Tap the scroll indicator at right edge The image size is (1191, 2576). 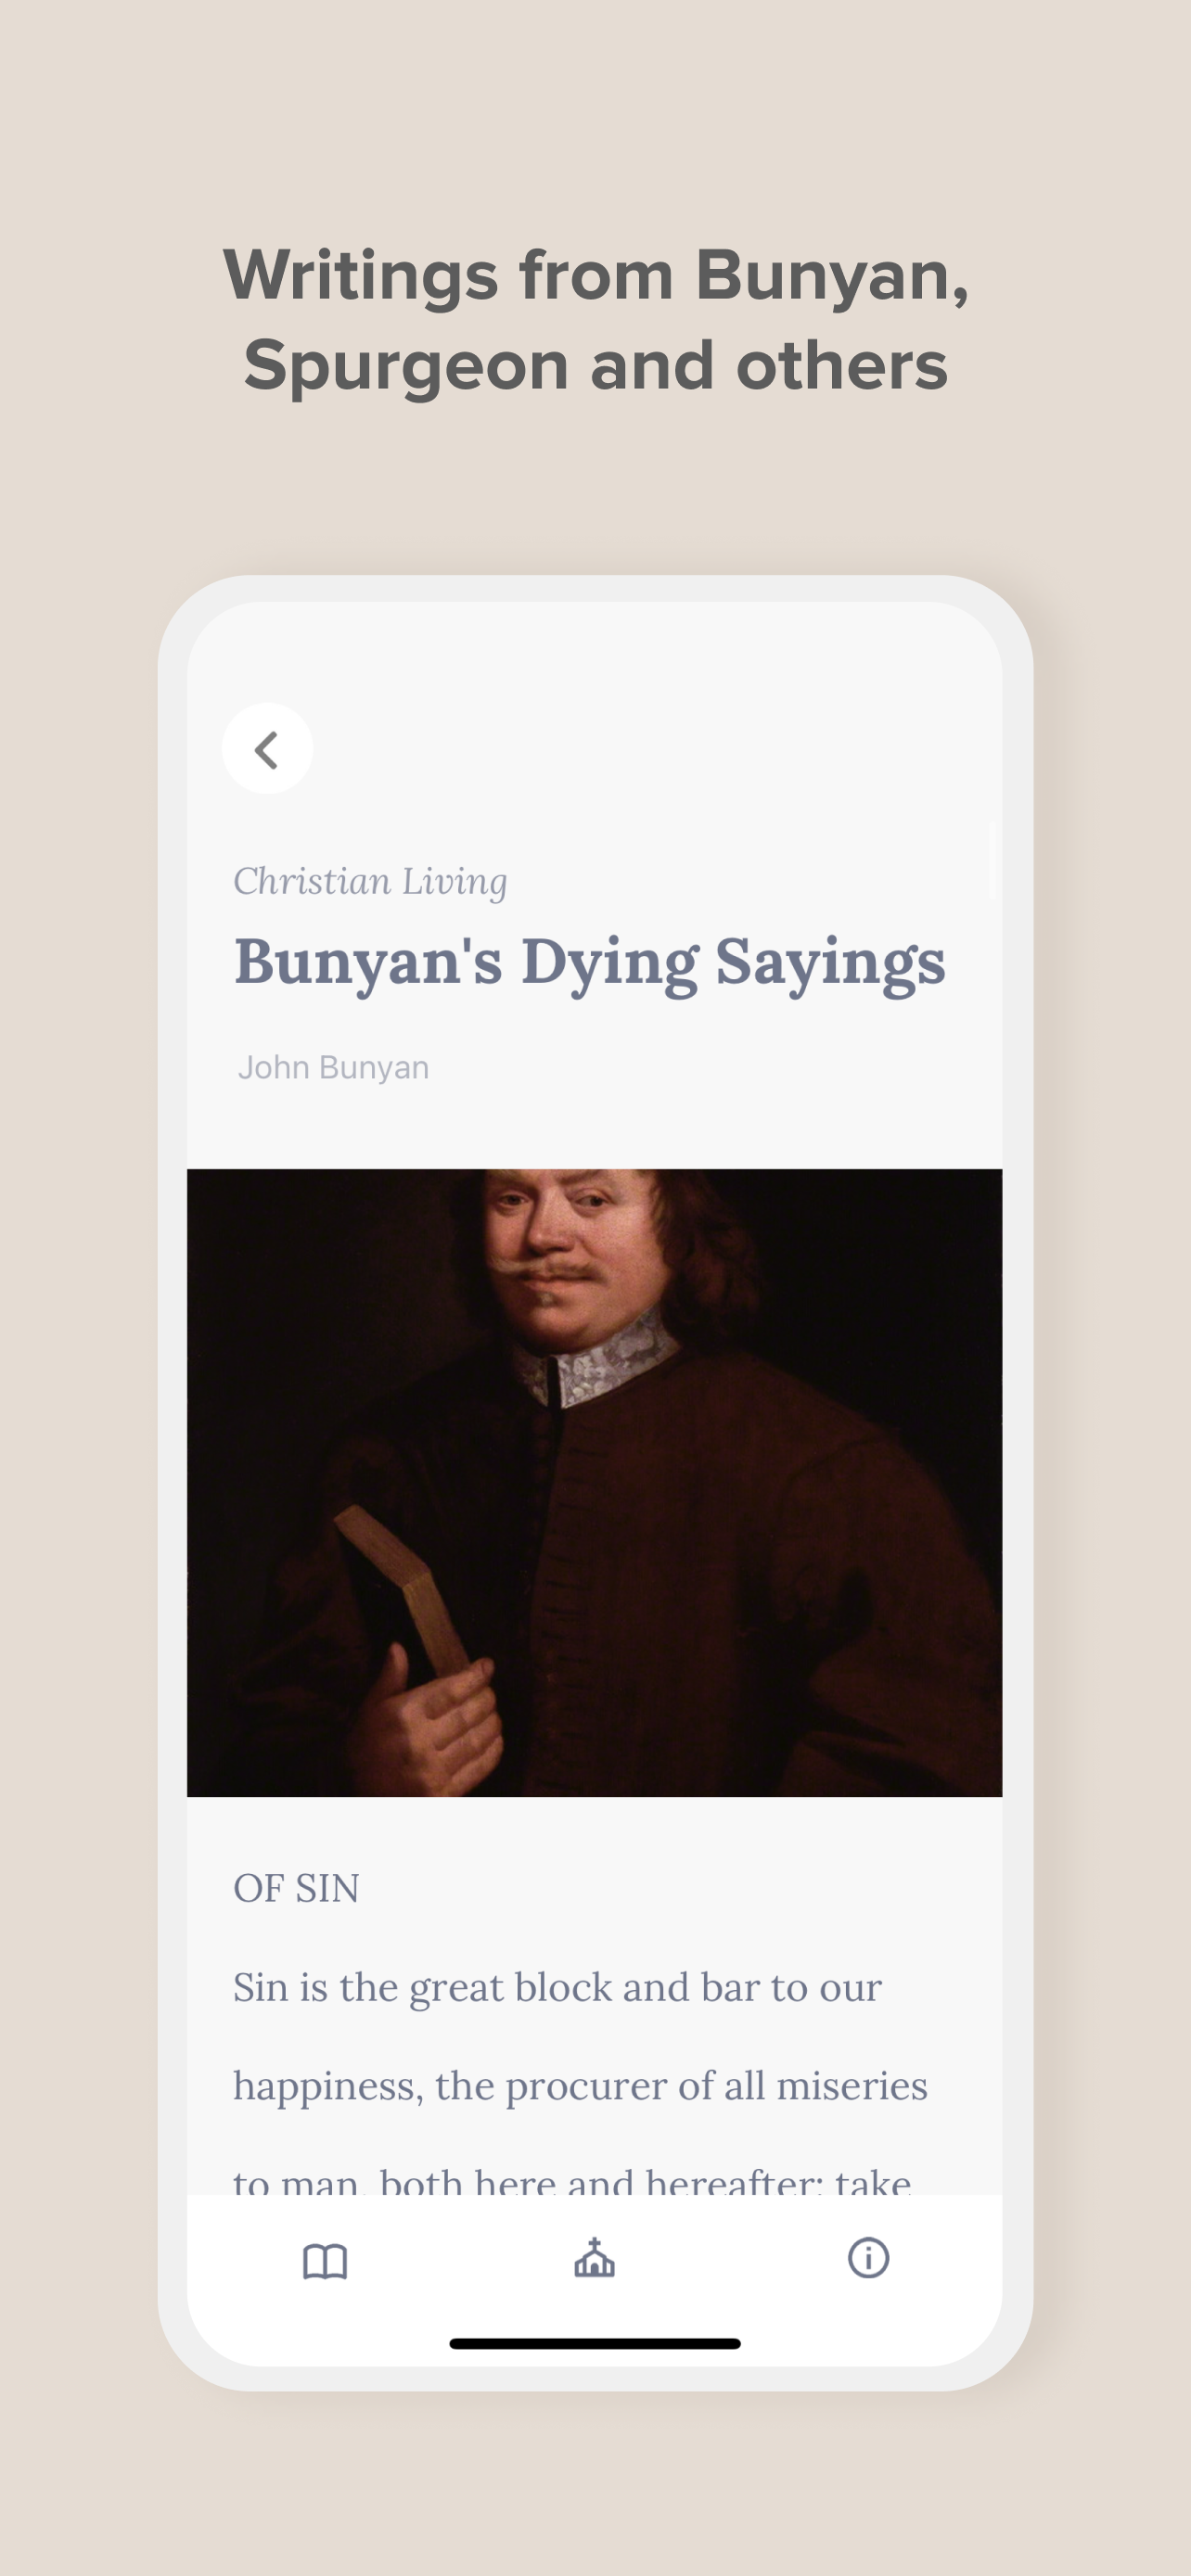[992, 860]
